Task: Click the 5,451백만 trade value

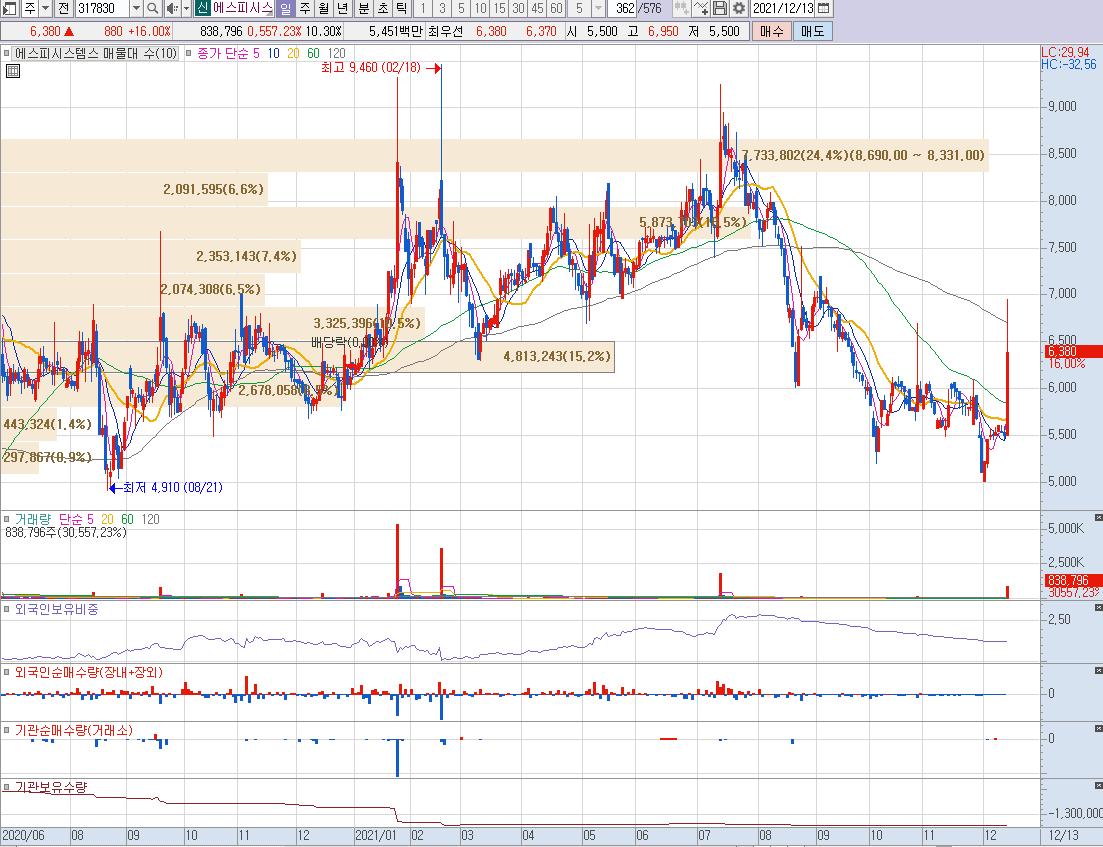Action: click(395, 31)
